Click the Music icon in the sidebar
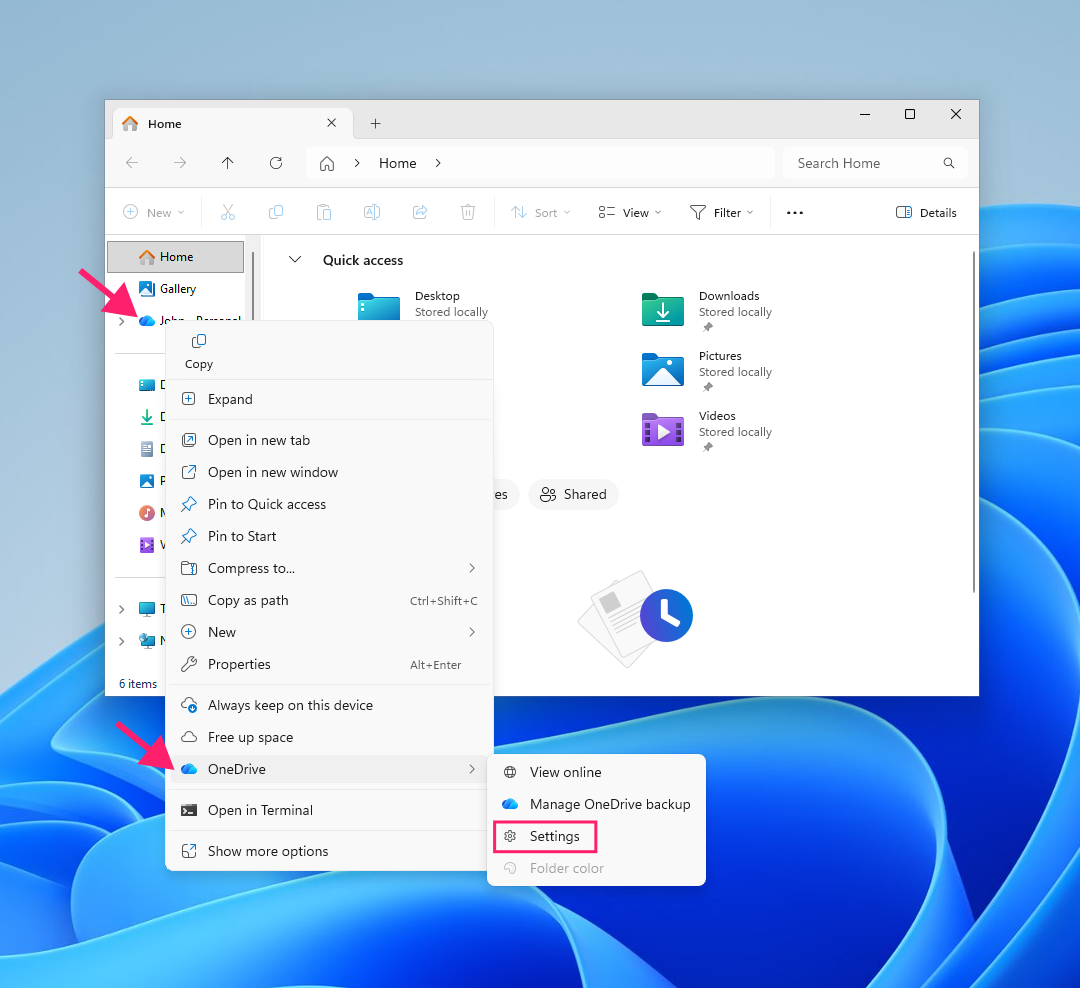 (x=147, y=513)
